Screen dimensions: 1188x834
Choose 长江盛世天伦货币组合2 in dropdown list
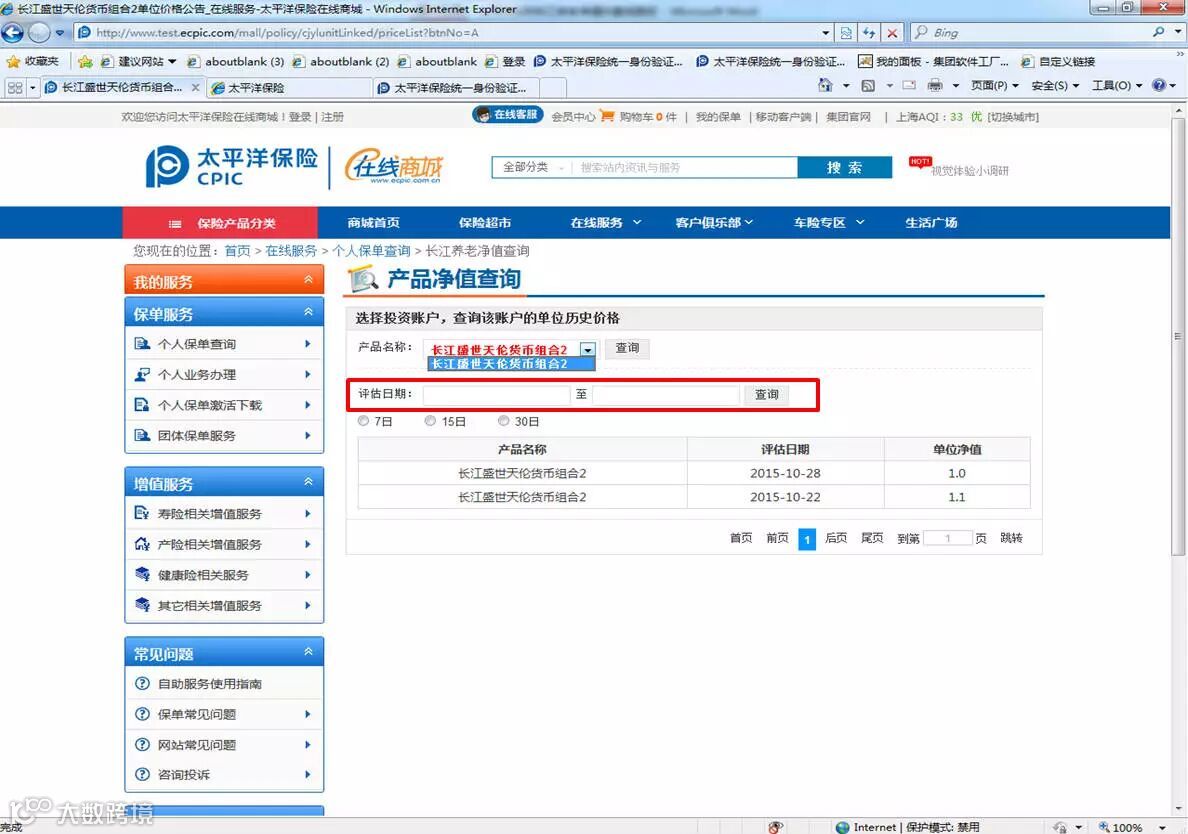(511, 364)
